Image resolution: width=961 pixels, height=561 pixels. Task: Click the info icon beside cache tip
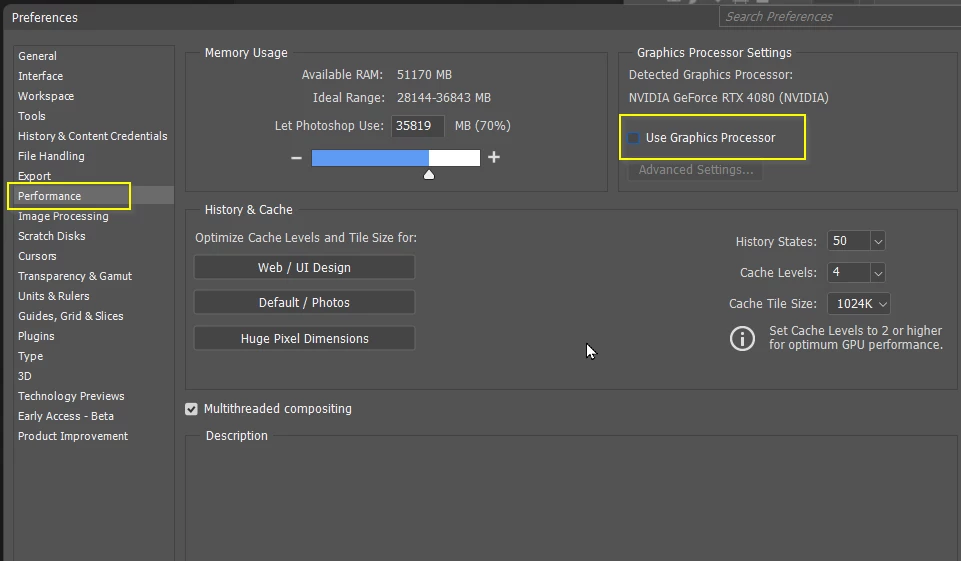pyautogui.click(x=742, y=338)
